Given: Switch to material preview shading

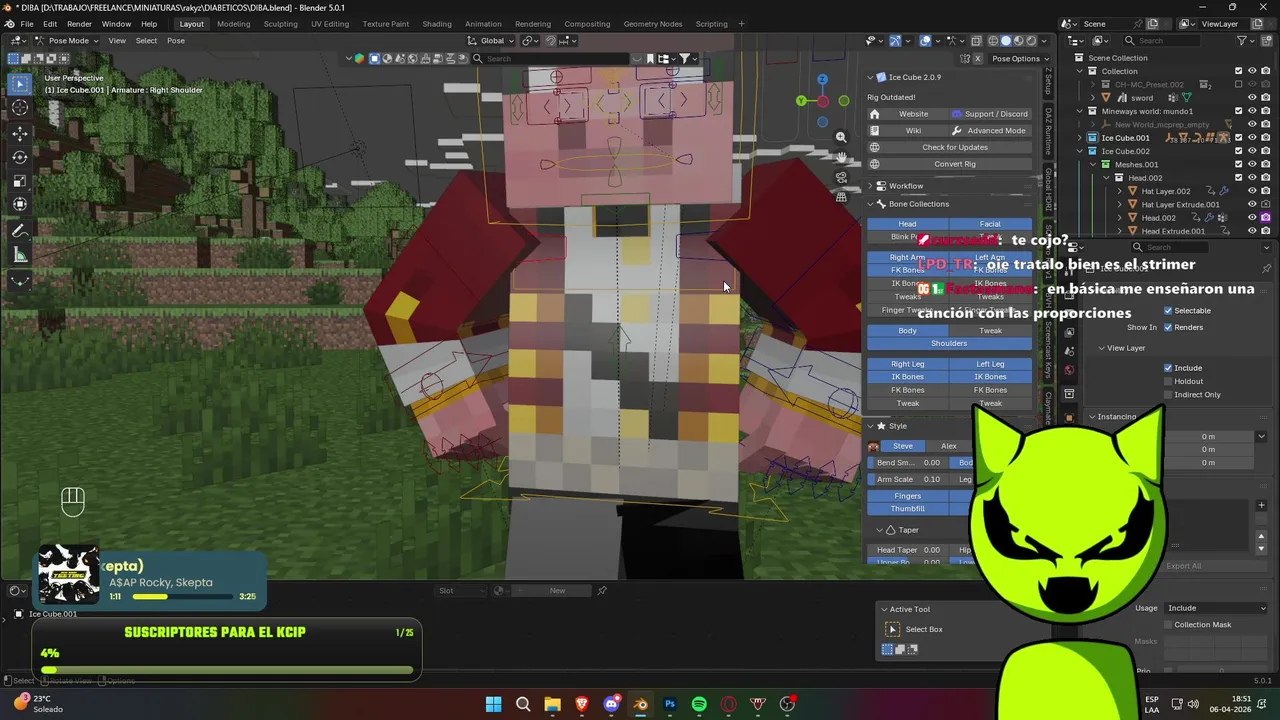Looking at the screenshot, I should coord(1019,41).
